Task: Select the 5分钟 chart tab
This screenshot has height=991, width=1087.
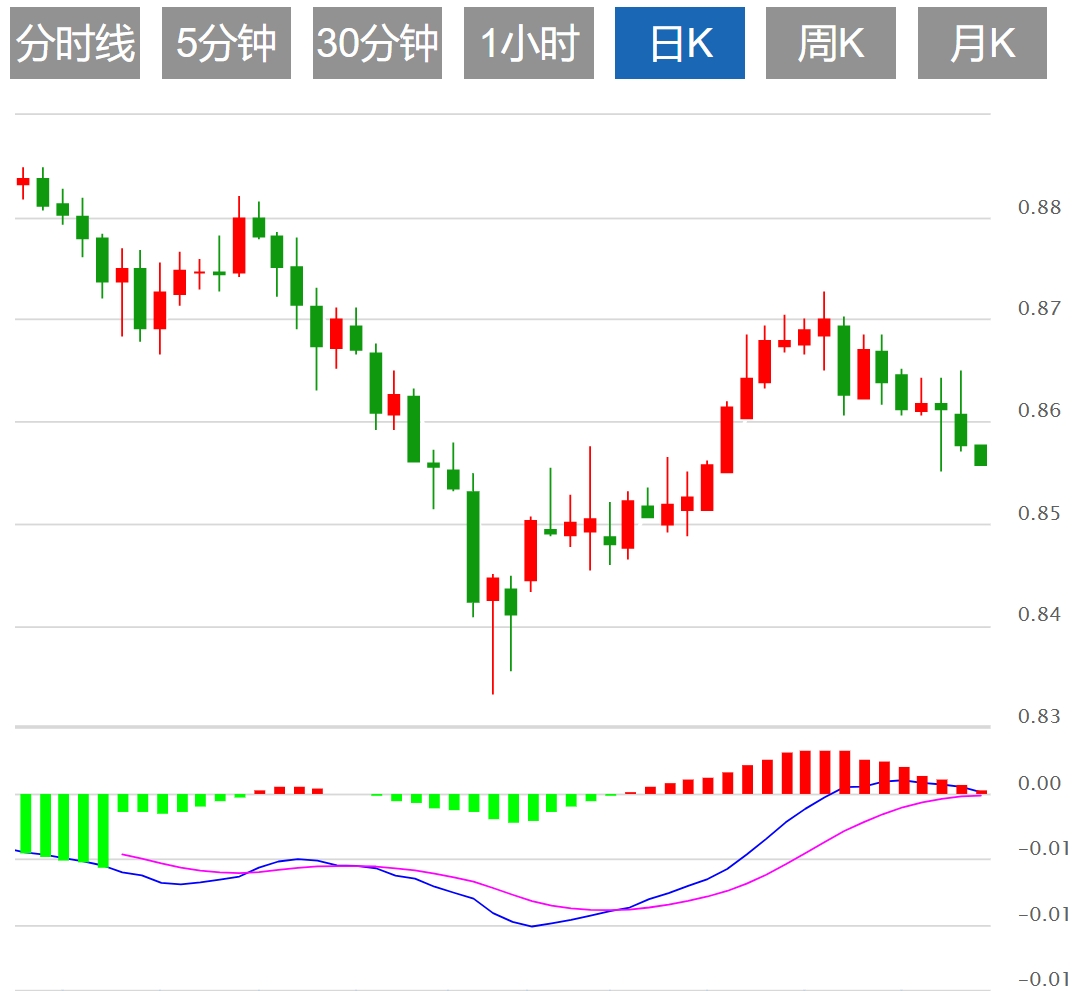Action: click(x=226, y=43)
